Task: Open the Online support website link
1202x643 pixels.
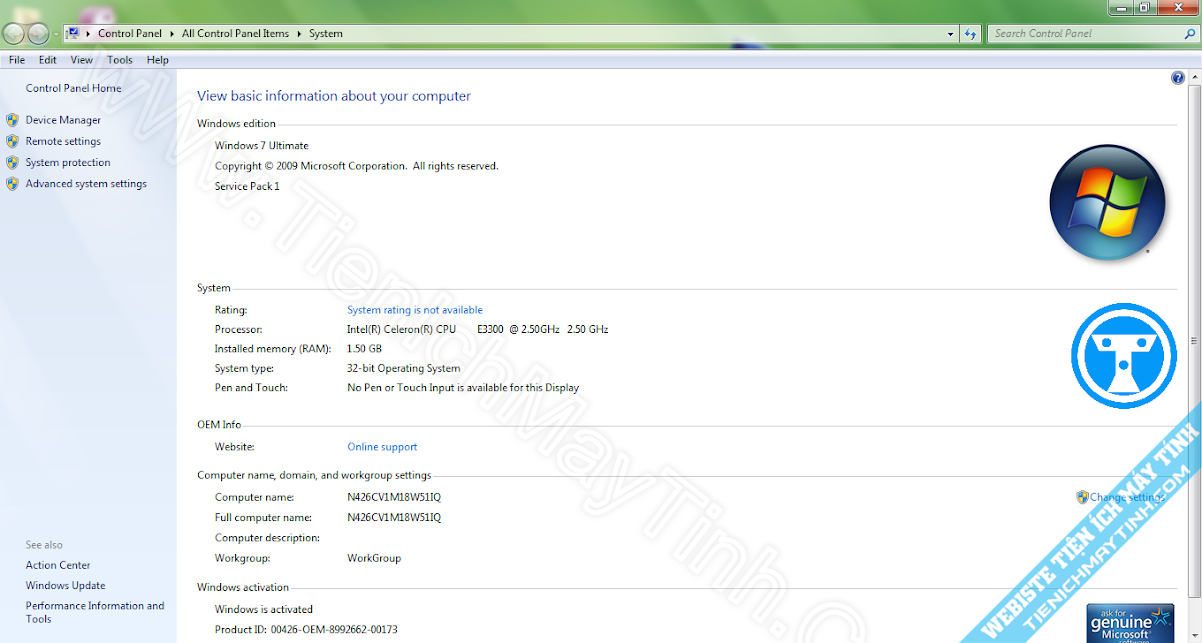Action: point(382,447)
